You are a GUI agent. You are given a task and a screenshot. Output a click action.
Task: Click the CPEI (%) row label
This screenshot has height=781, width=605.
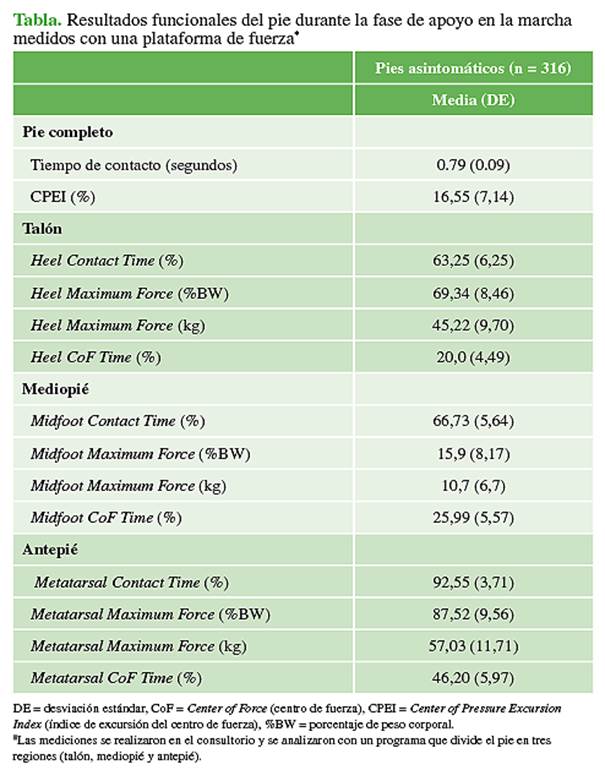[63, 196]
